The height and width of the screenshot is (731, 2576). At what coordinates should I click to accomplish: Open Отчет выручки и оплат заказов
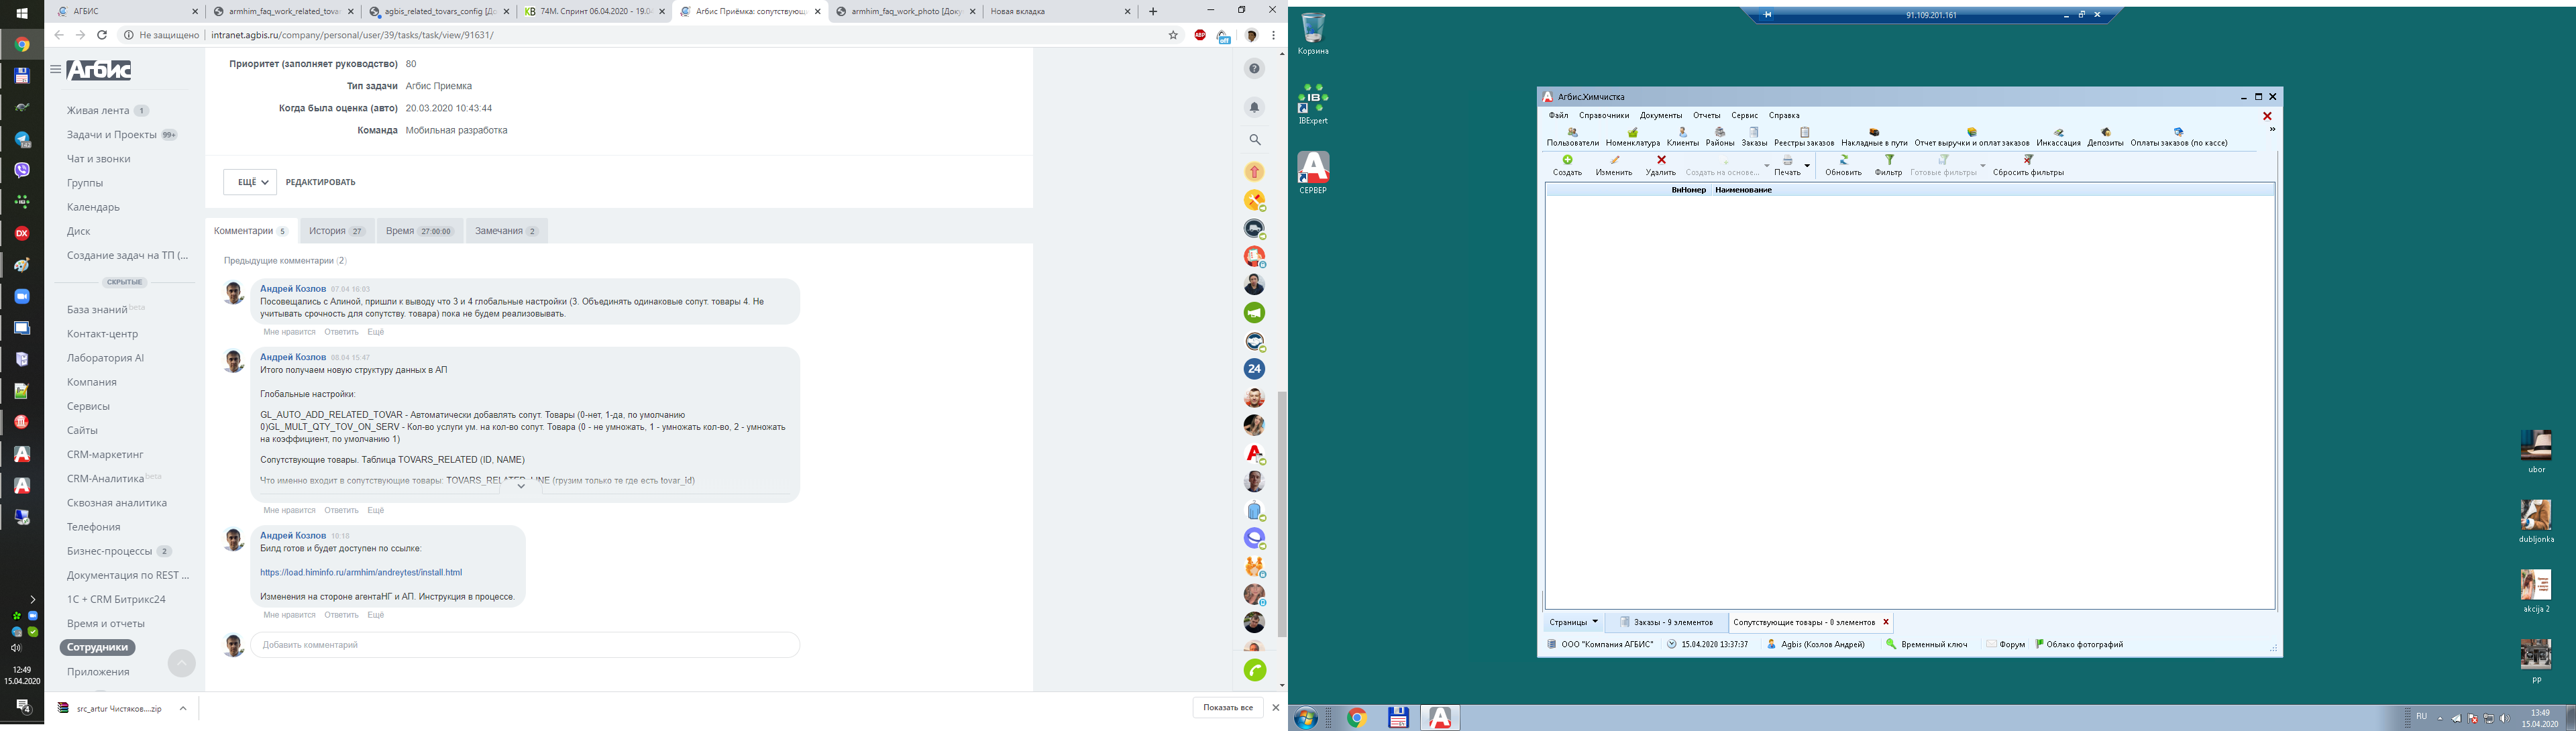point(1972,138)
